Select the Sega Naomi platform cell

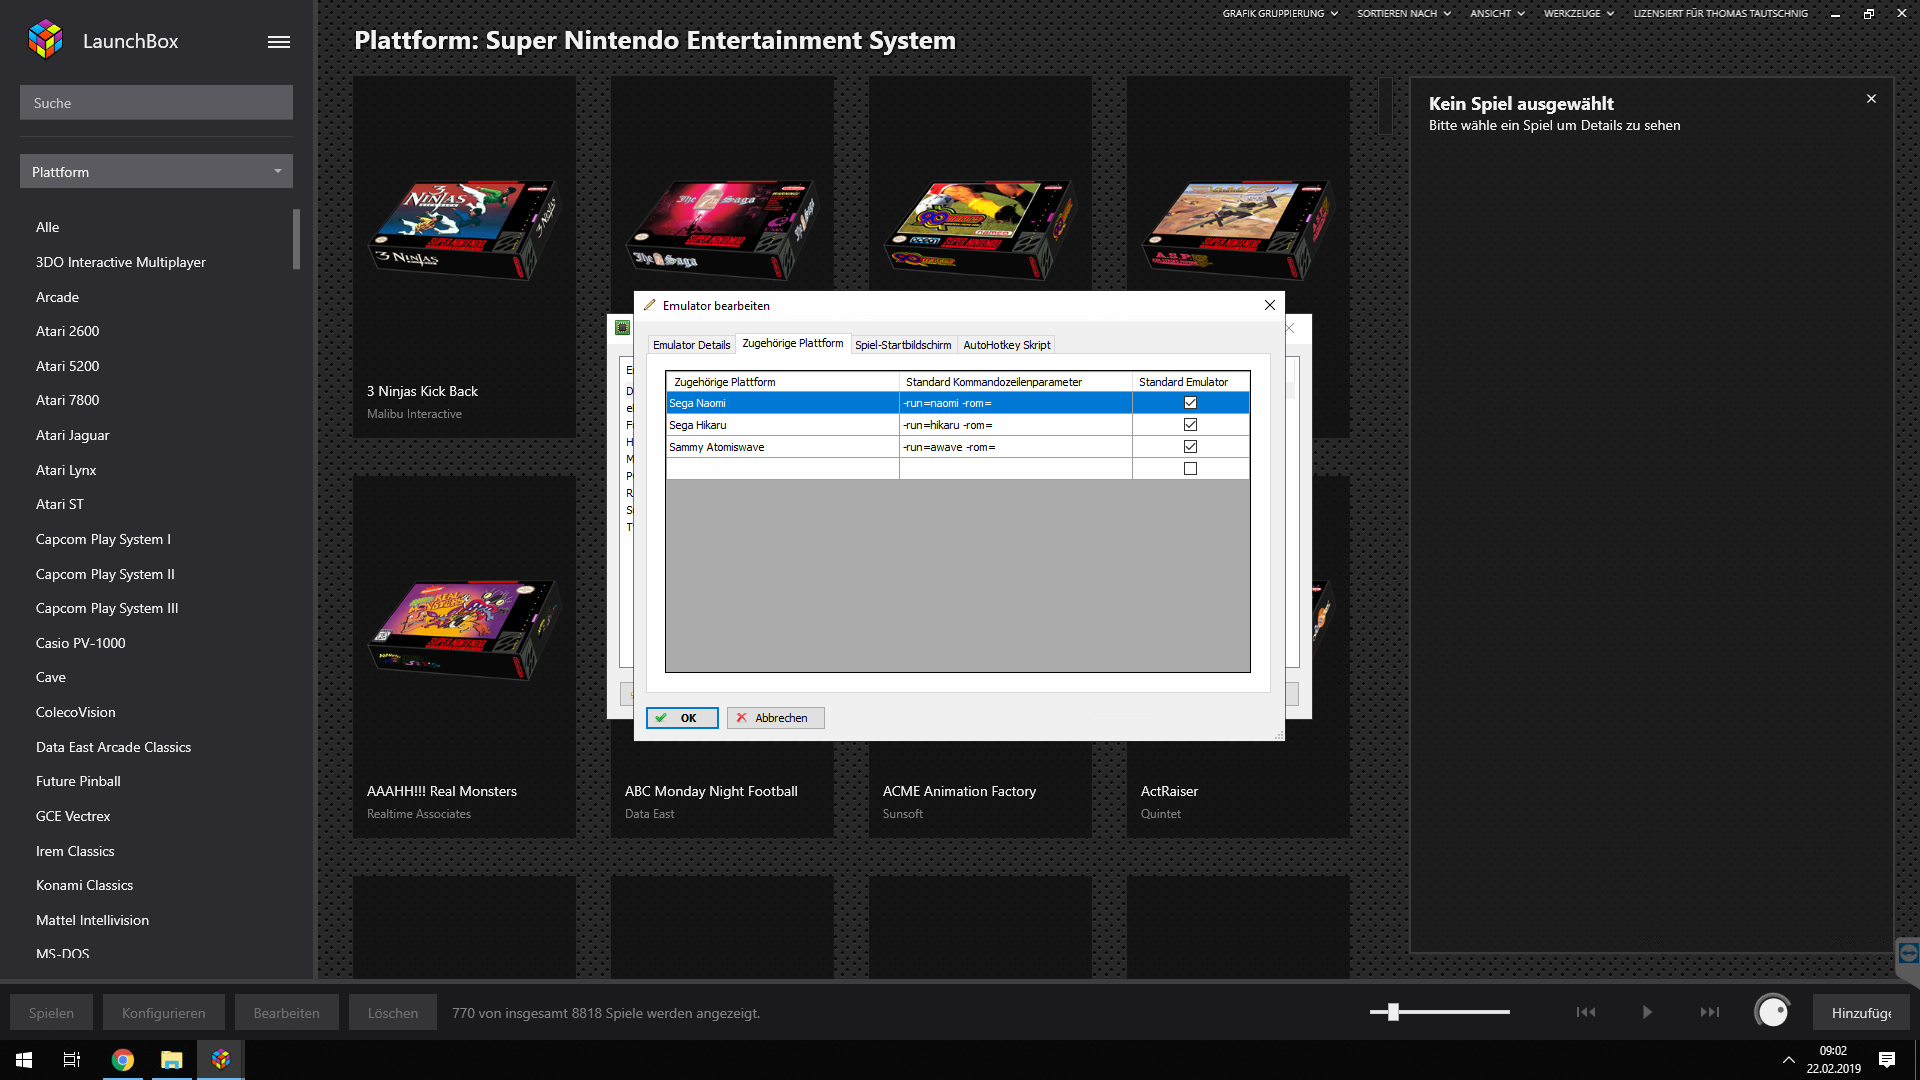(782, 403)
